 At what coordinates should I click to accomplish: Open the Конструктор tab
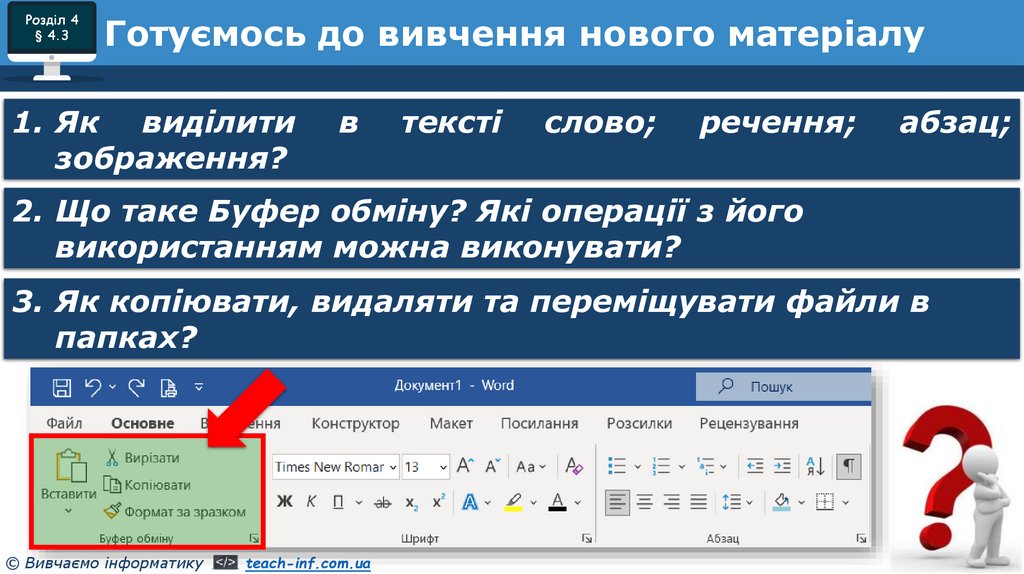click(355, 423)
